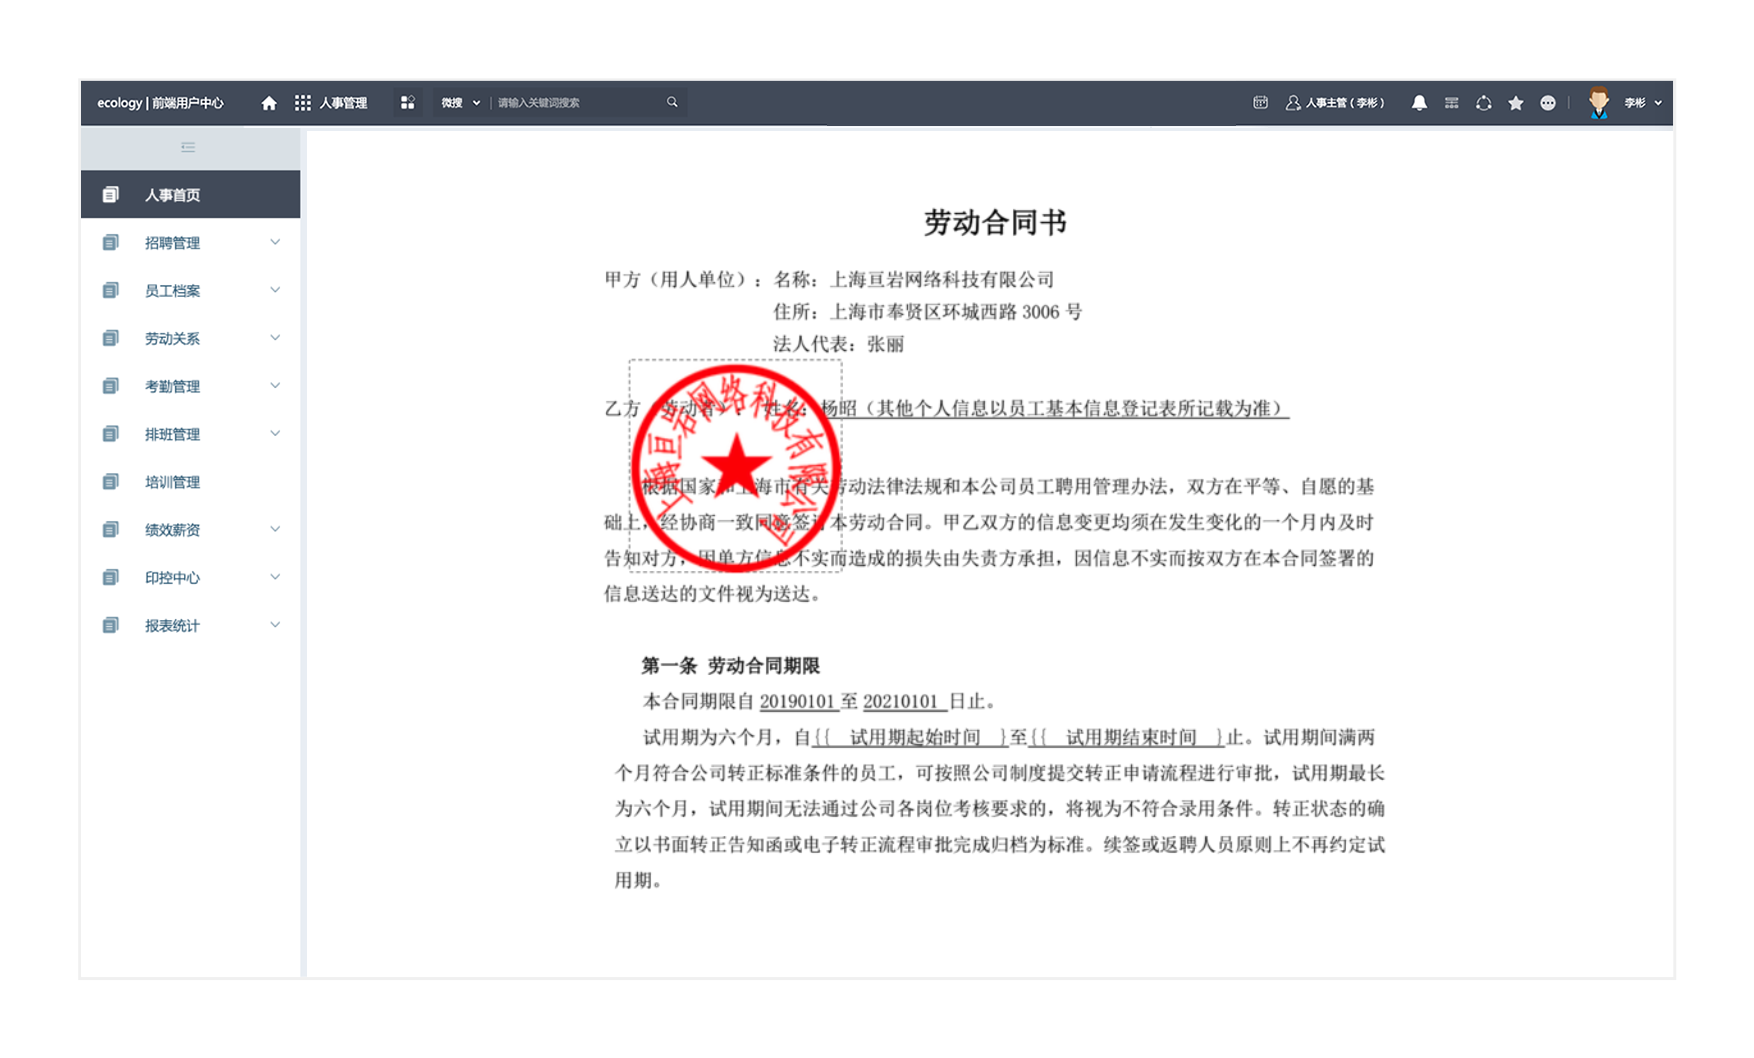Click the share icon in the top bar
1754x1058 pixels.
1484,102
